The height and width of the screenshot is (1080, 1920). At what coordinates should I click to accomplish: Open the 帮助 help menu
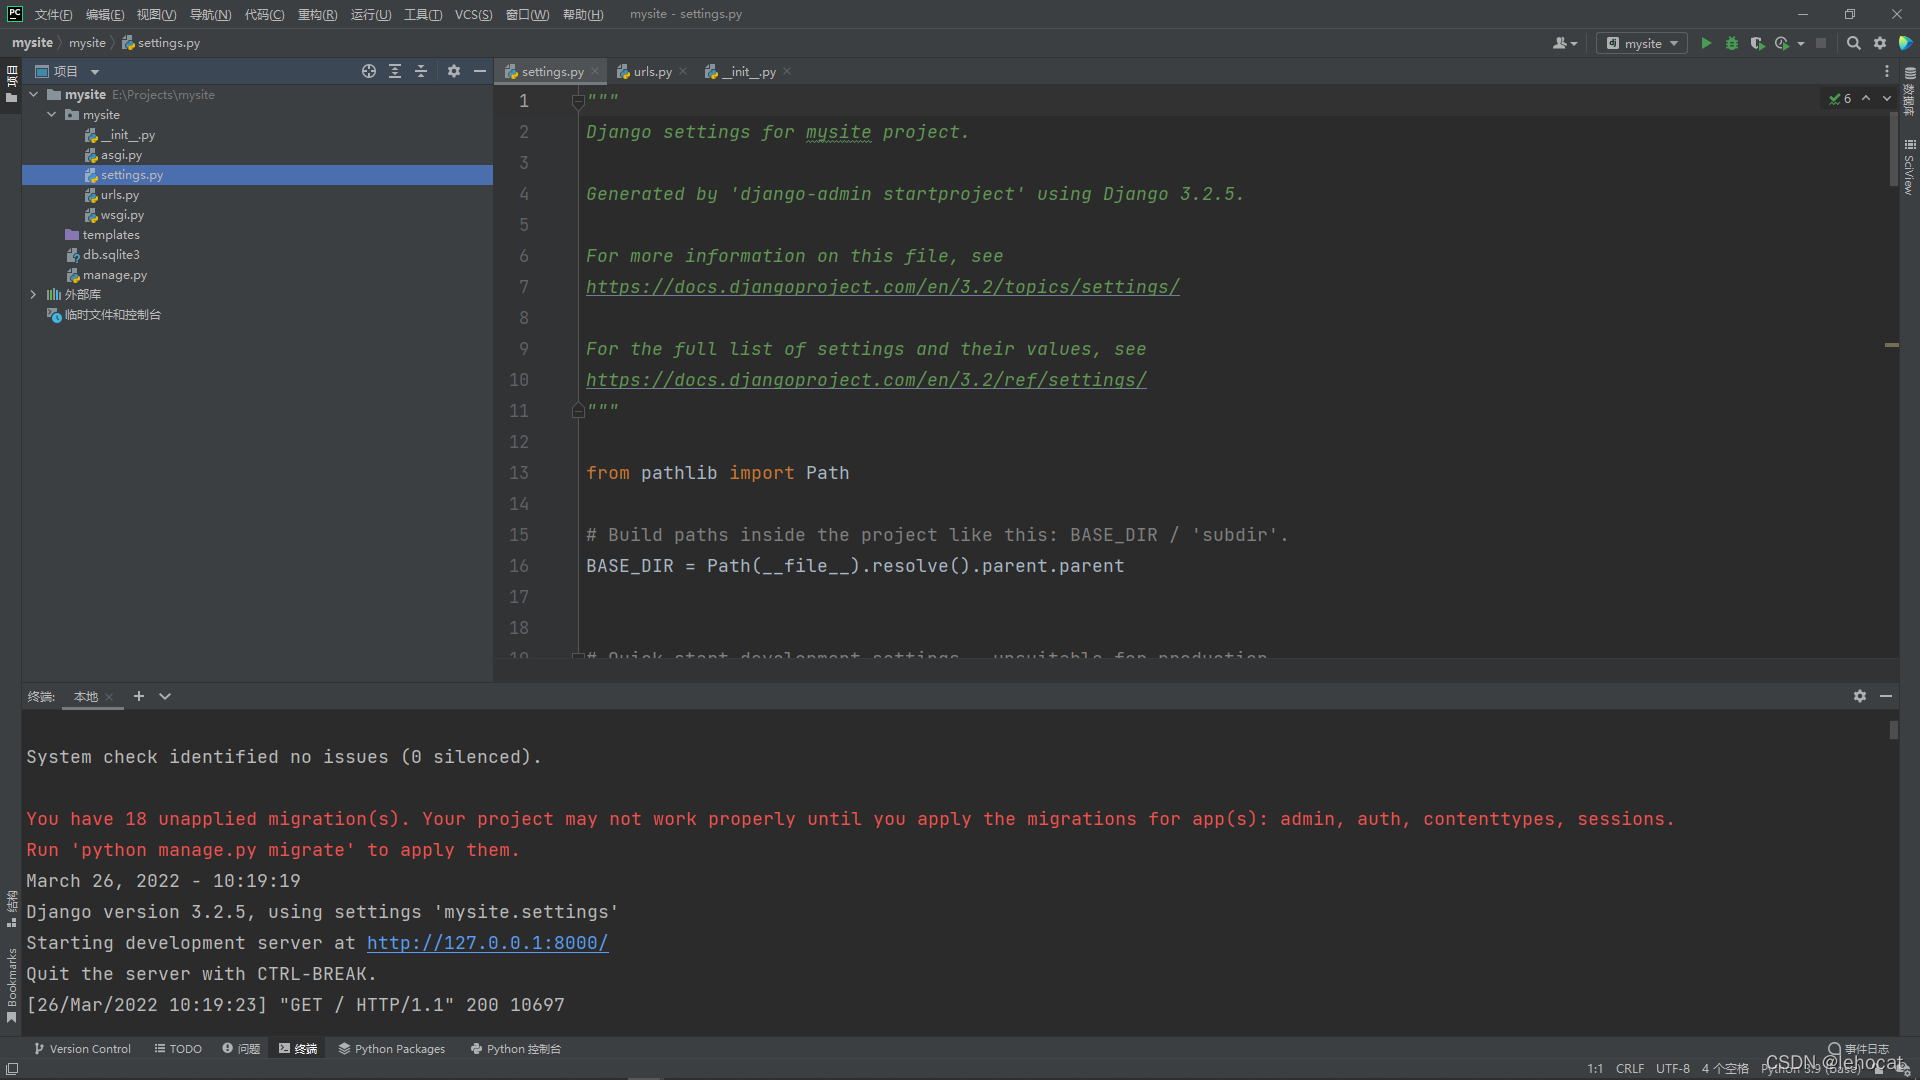583,14
